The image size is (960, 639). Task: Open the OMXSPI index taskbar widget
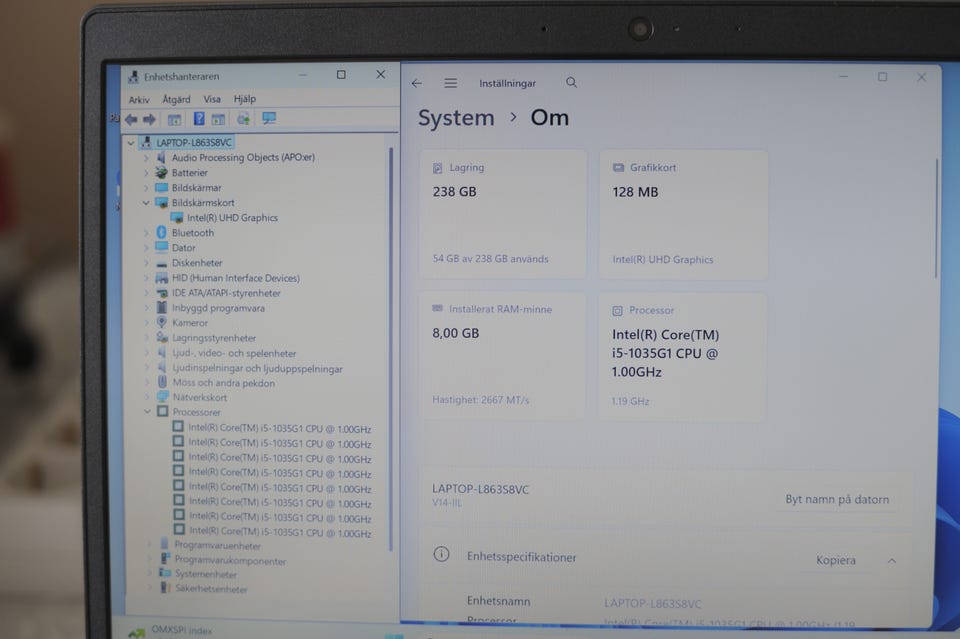pos(170,630)
